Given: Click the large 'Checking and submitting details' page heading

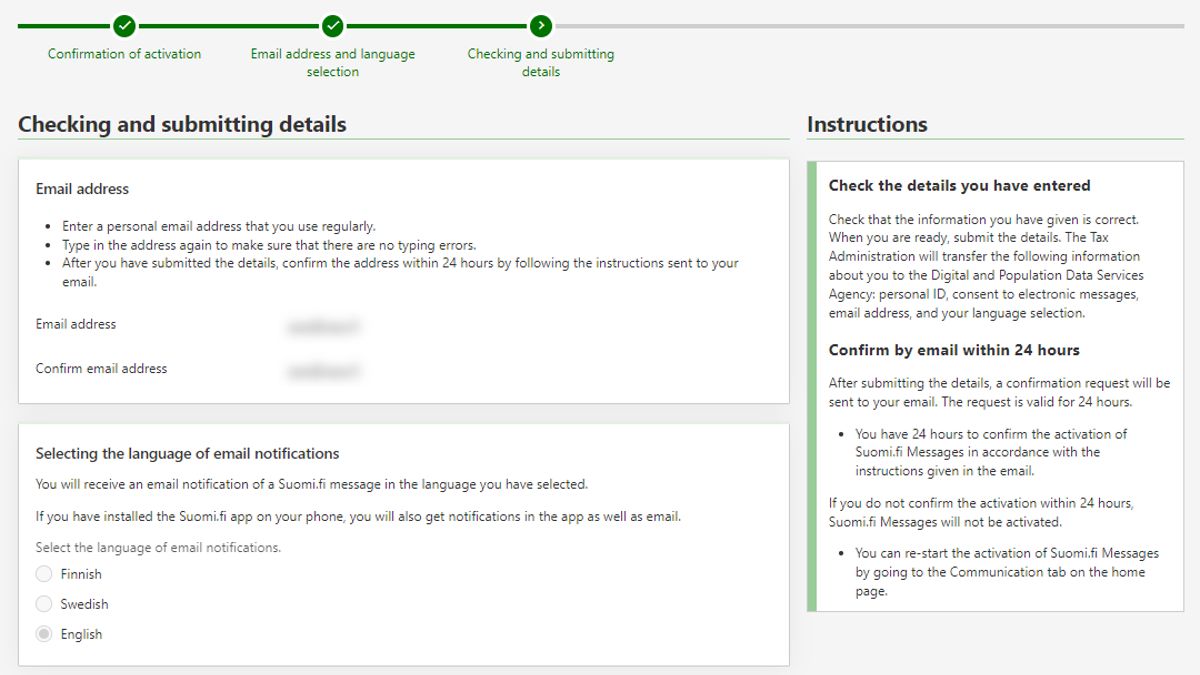Looking at the screenshot, I should coord(182,125).
